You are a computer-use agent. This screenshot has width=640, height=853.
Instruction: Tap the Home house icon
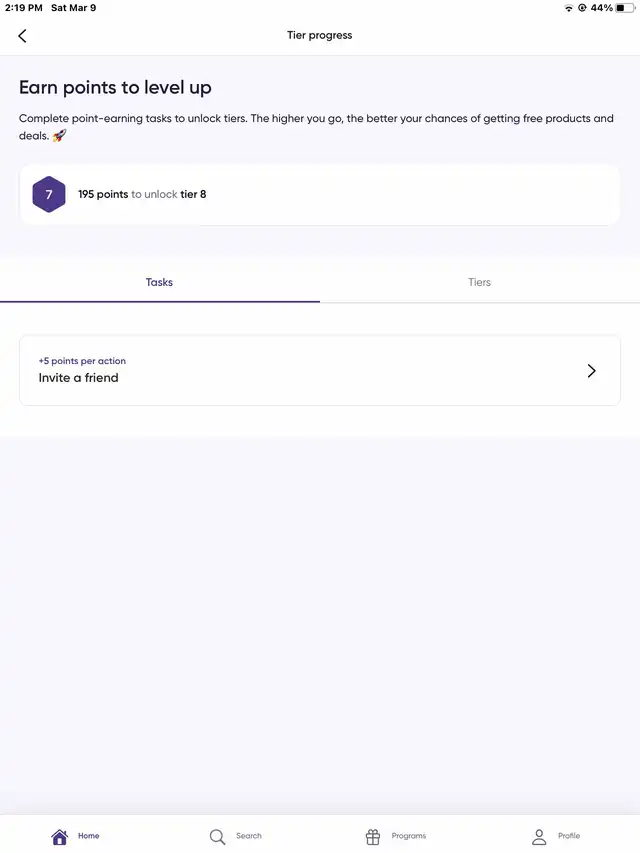(60, 837)
